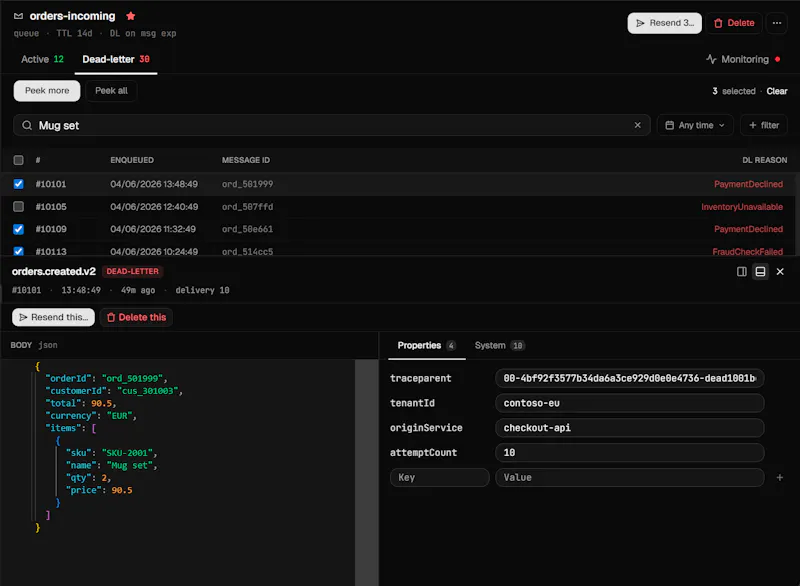The image size is (800, 586).
Task: Click the orders.created.v2 title
Action: pos(54,271)
